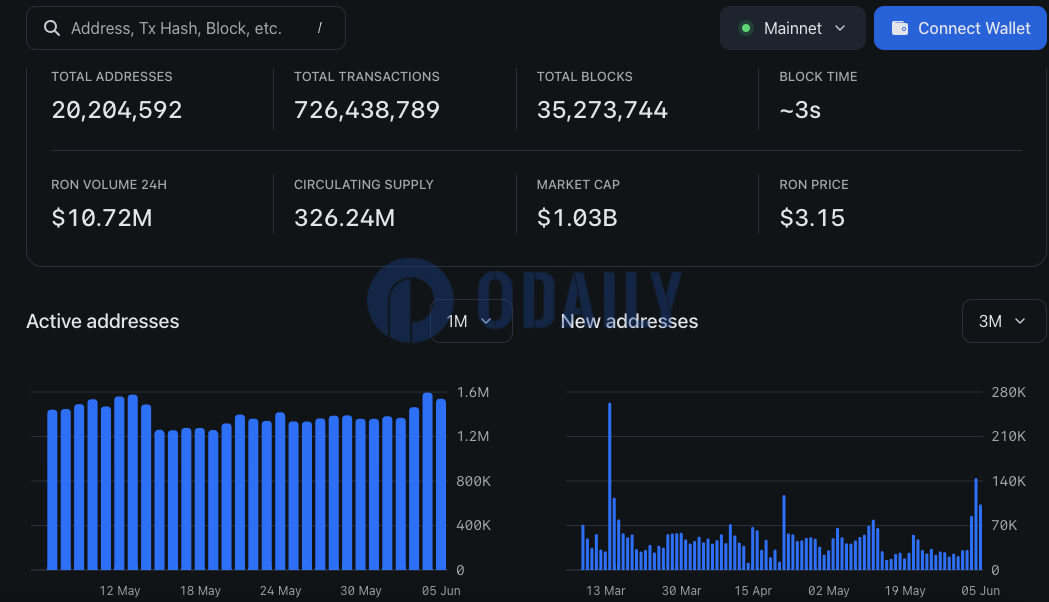Click the New addresses chart title
The height and width of the screenshot is (602, 1049).
[629, 321]
